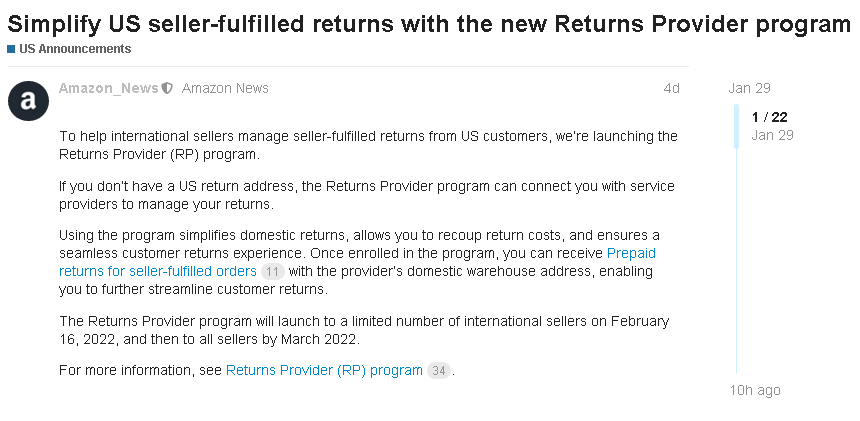Click the lower timeline scroll track
Screen dimensions: 860x421
(x=738, y=260)
